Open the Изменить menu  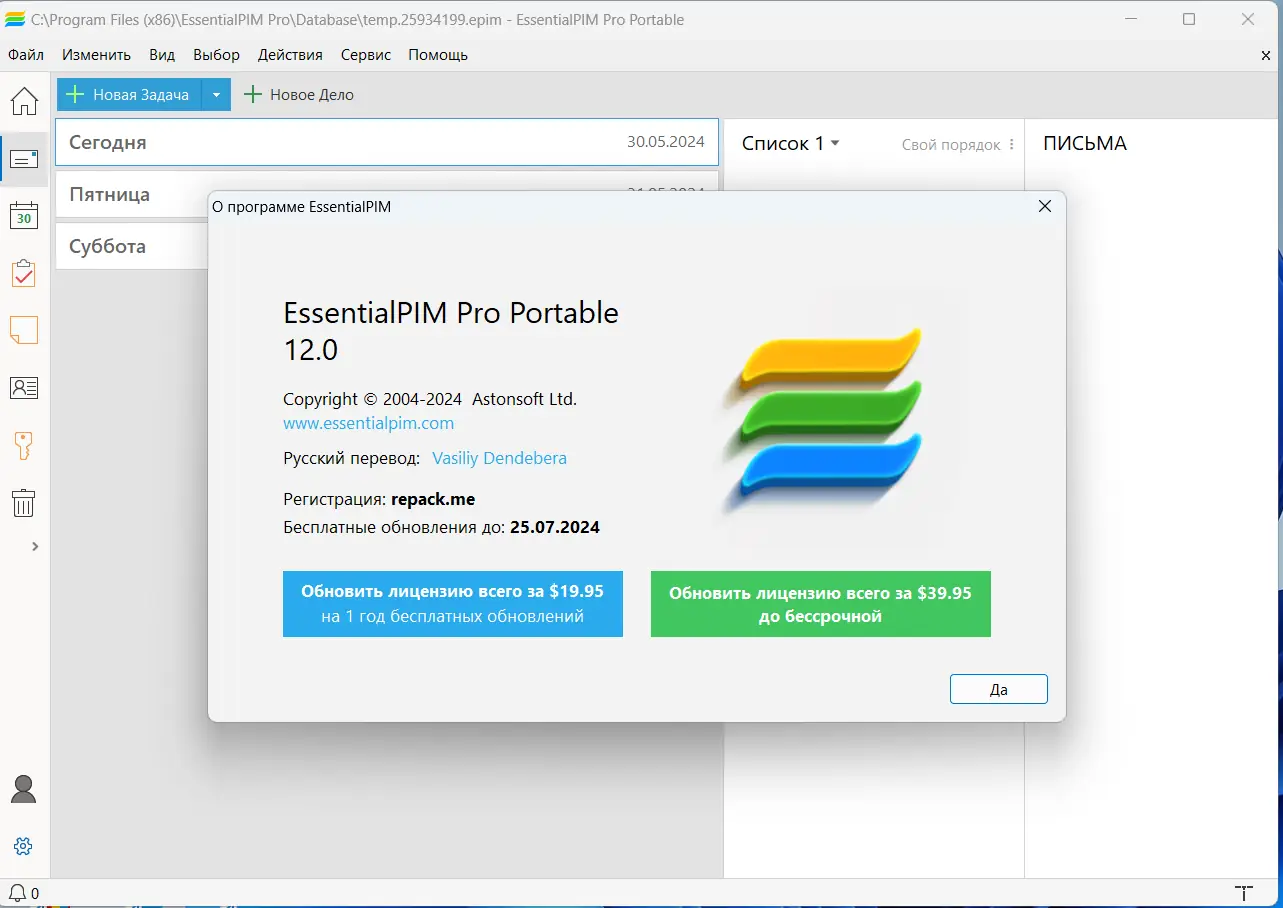[96, 55]
